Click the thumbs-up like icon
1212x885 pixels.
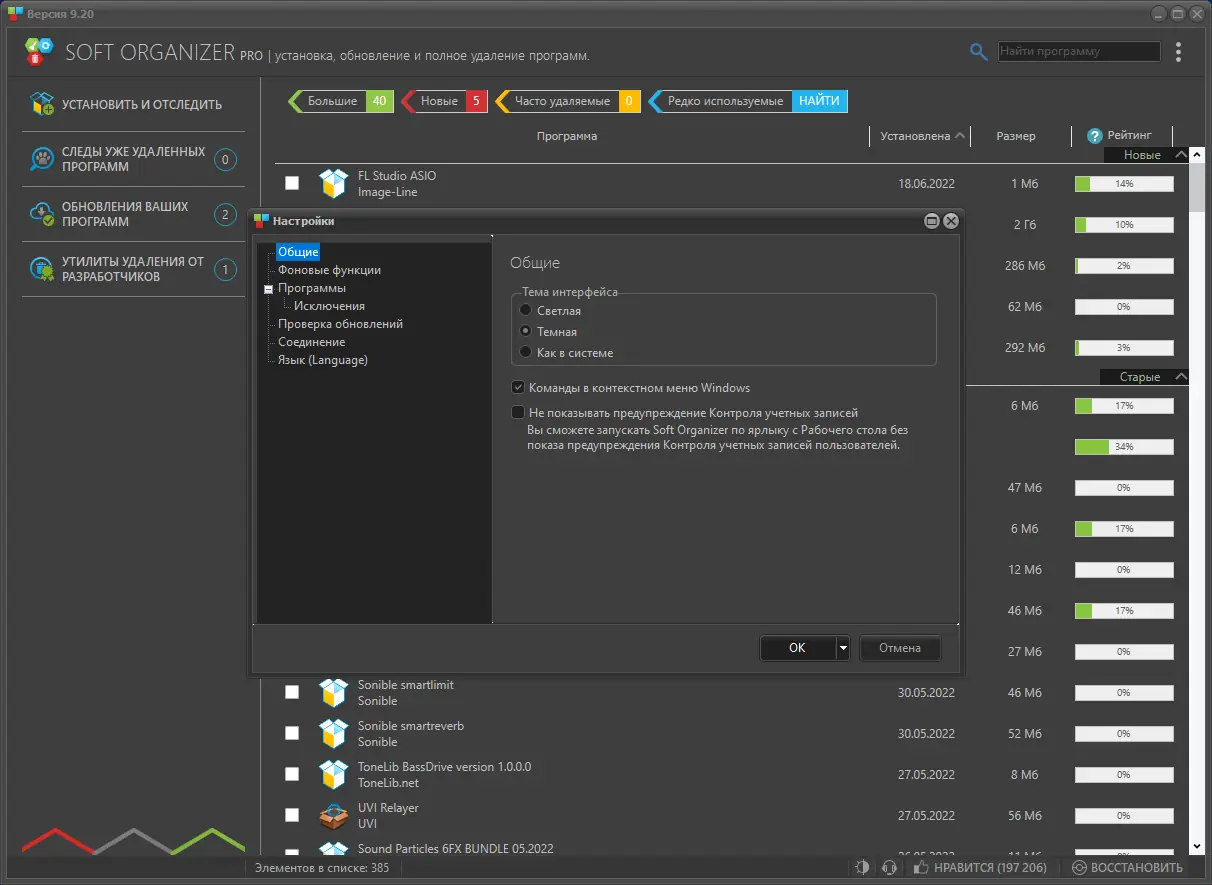(922, 867)
